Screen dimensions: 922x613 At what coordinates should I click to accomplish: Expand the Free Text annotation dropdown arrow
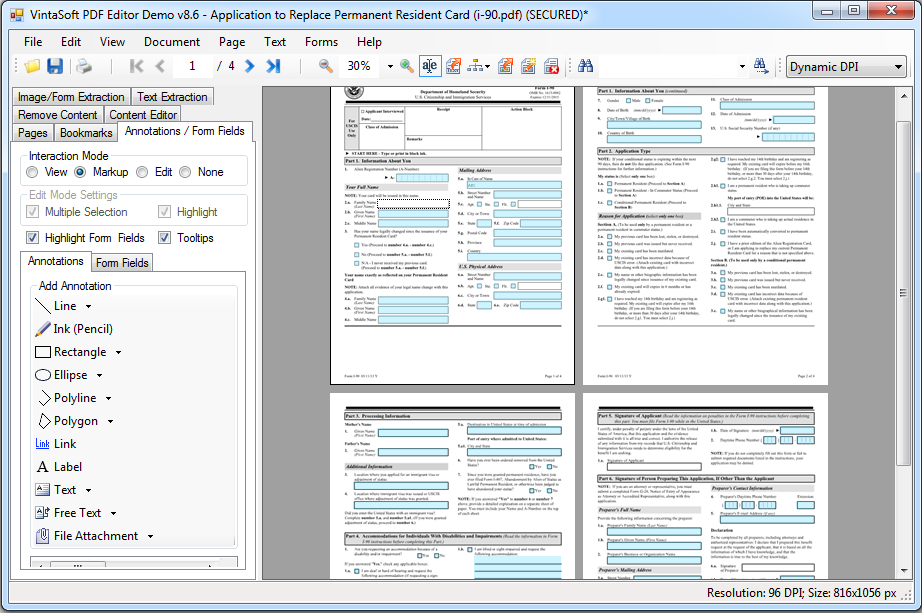[113, 513]
